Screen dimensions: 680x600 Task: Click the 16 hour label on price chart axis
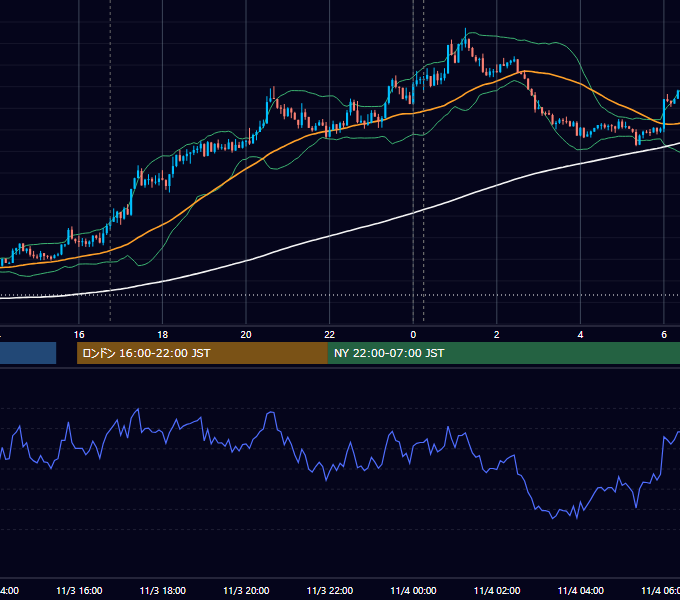79,335
